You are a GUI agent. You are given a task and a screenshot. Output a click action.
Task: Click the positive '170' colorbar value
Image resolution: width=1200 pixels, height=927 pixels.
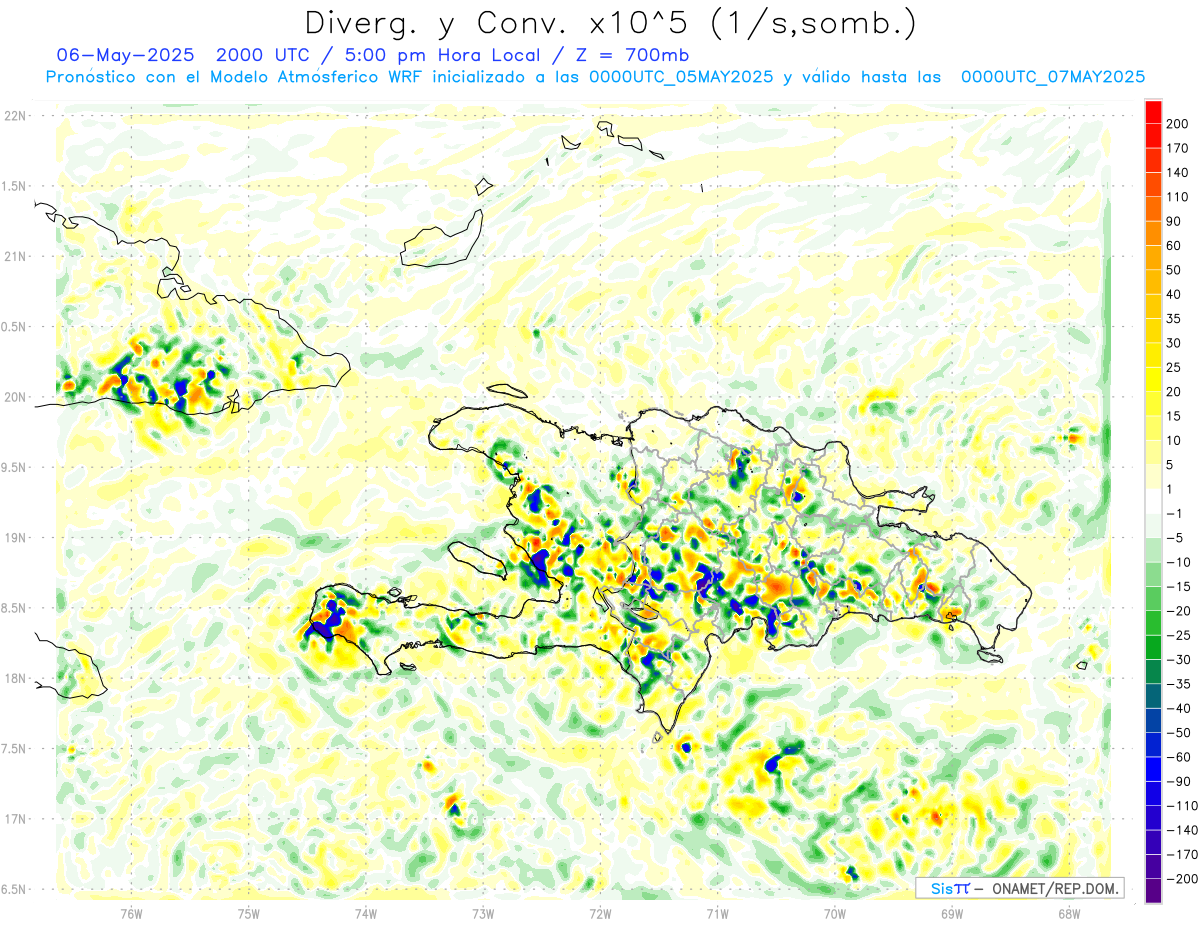1178,148
